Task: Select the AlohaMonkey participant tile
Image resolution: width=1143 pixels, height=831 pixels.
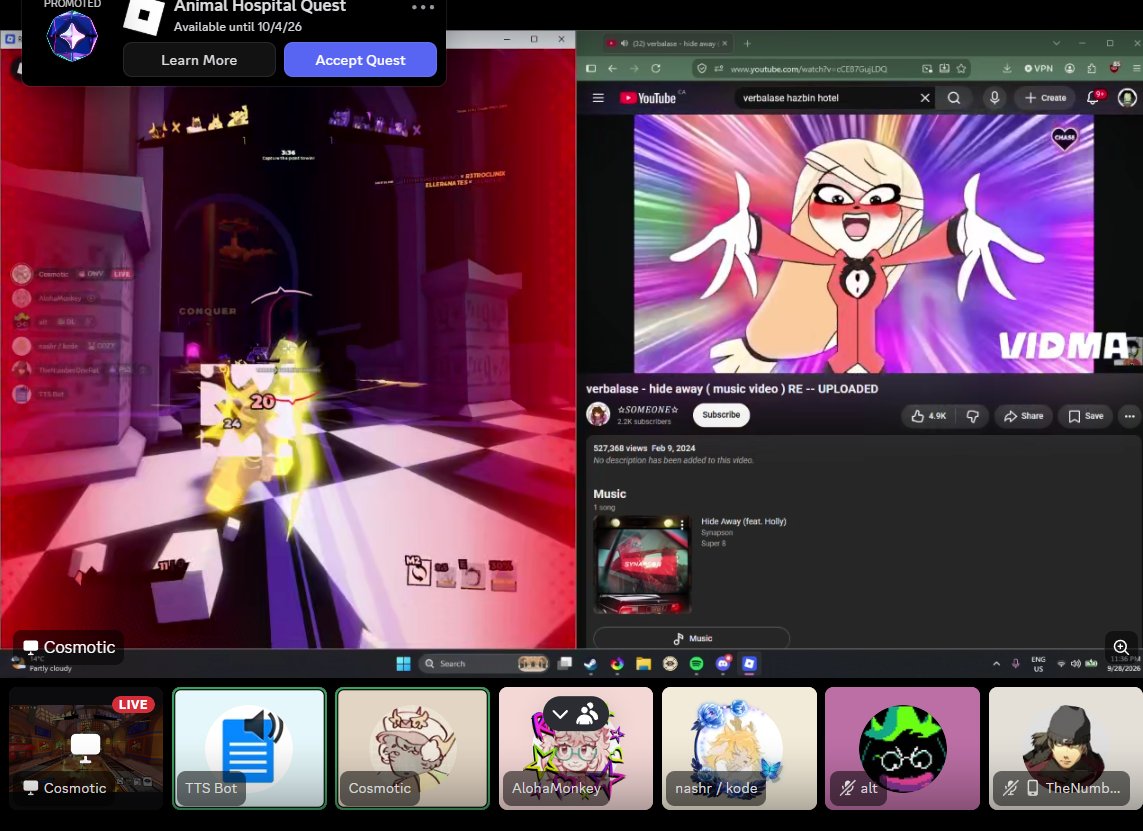Action: [x=576, y=749]
